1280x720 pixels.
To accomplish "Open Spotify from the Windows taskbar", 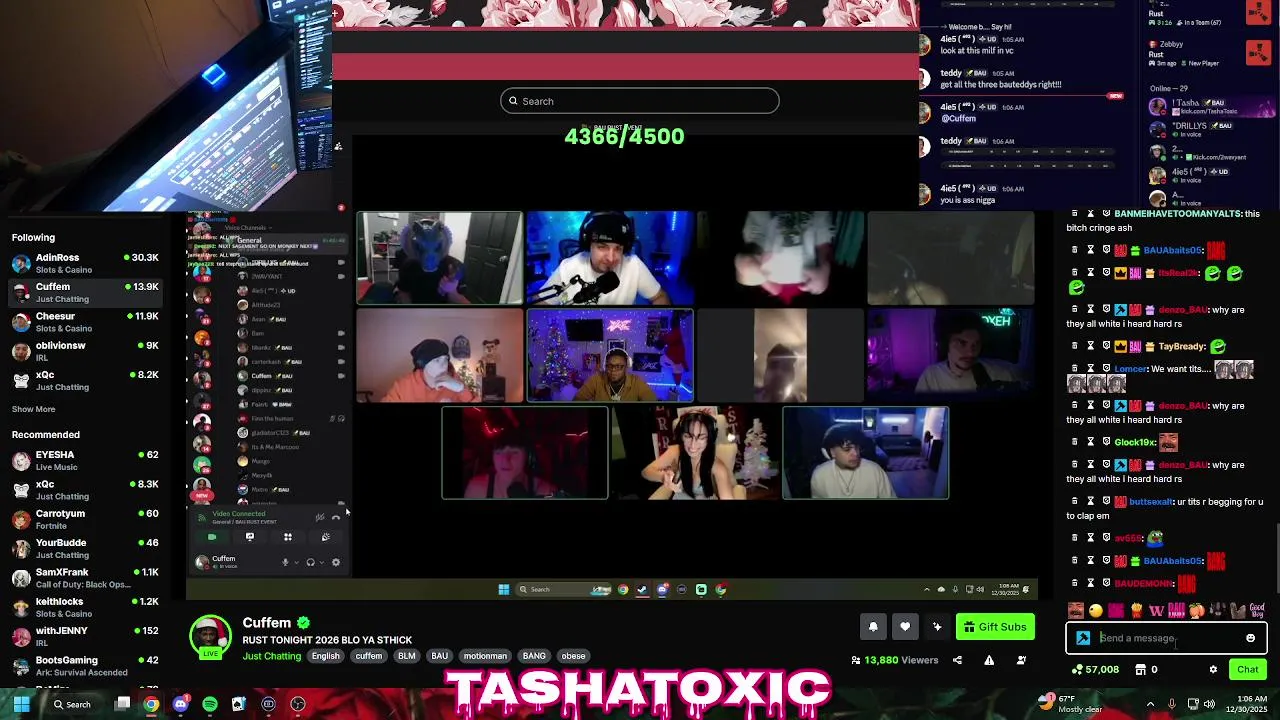I will pyautogui.click(x=209, y=704).
